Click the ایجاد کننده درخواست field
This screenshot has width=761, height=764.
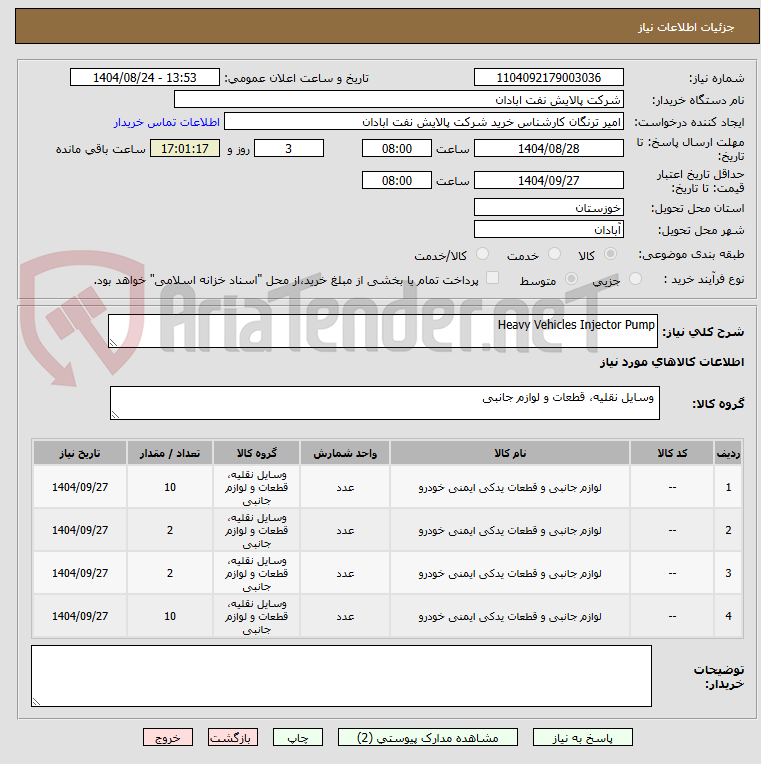[x=423, y=122]
